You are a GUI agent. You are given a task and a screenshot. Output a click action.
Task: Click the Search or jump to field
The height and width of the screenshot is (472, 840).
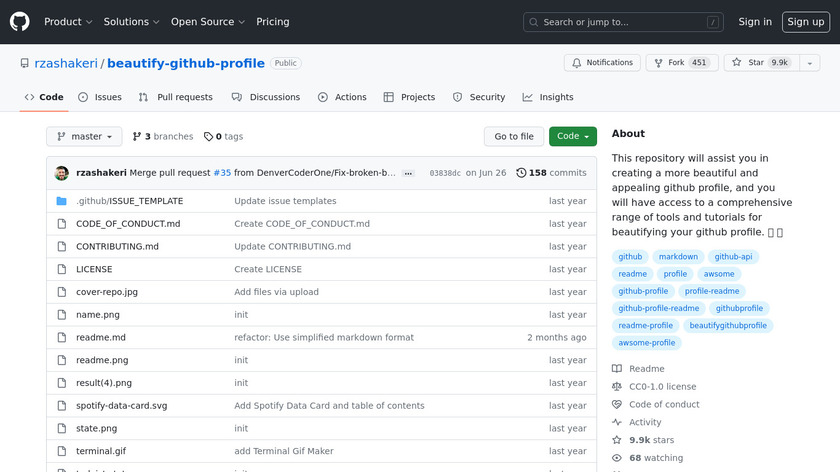pos(623,22)
